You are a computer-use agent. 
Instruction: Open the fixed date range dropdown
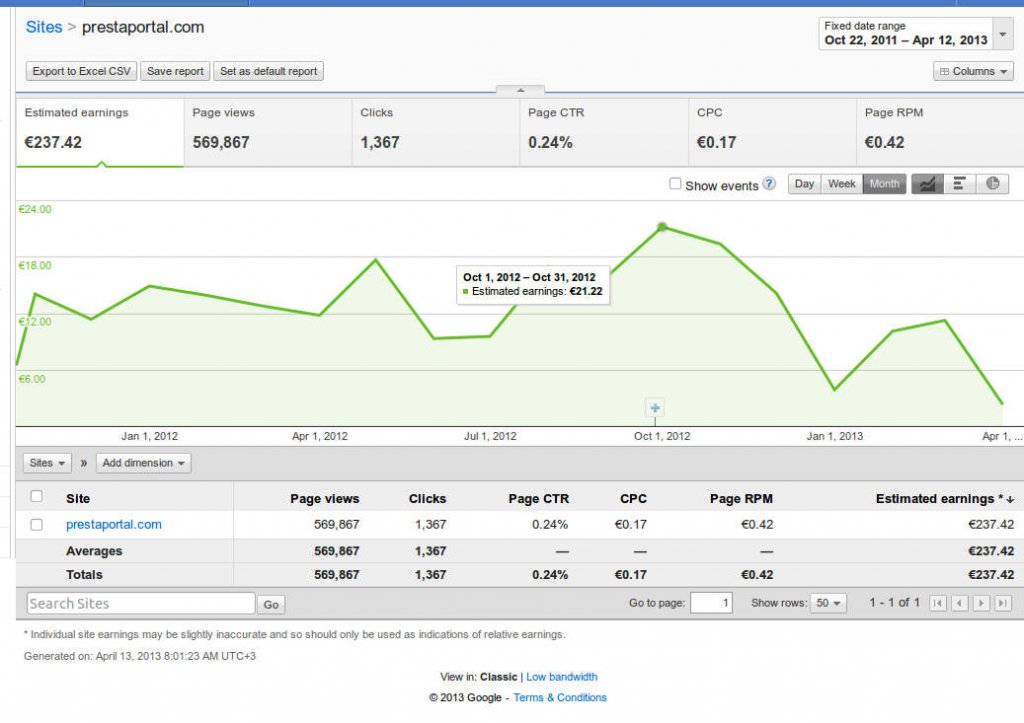(x=917, y=34)
